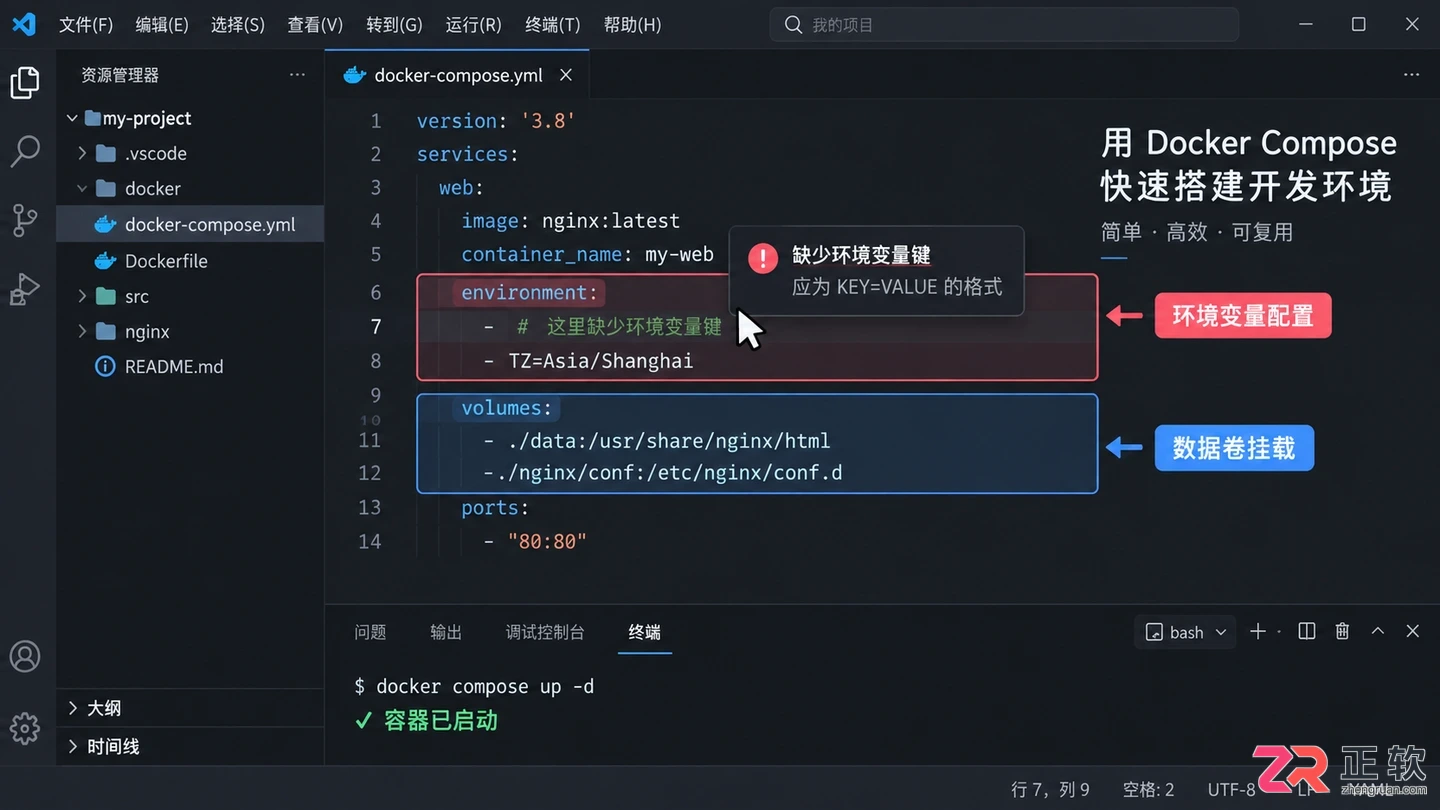Expand the nginx folder
1440x810 pixels.
[x=82, y=331]
